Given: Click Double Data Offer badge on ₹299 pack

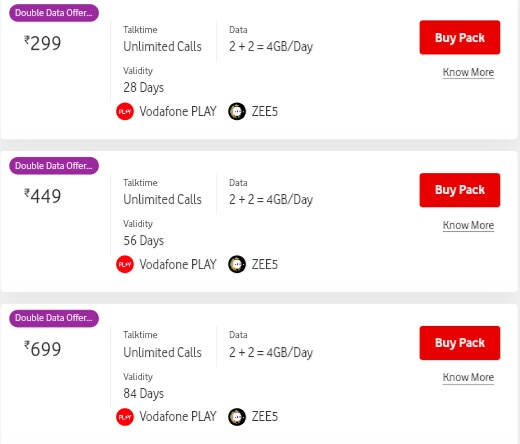Looking at the screenshot, I should click(54, 13).
